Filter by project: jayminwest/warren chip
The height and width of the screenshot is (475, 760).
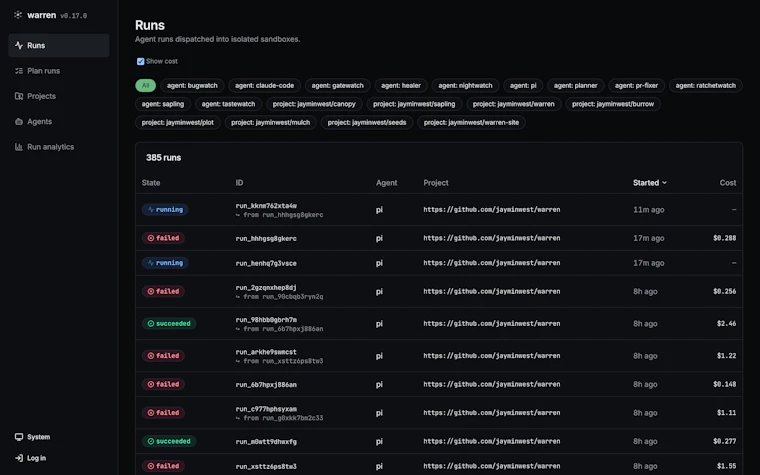514,104
